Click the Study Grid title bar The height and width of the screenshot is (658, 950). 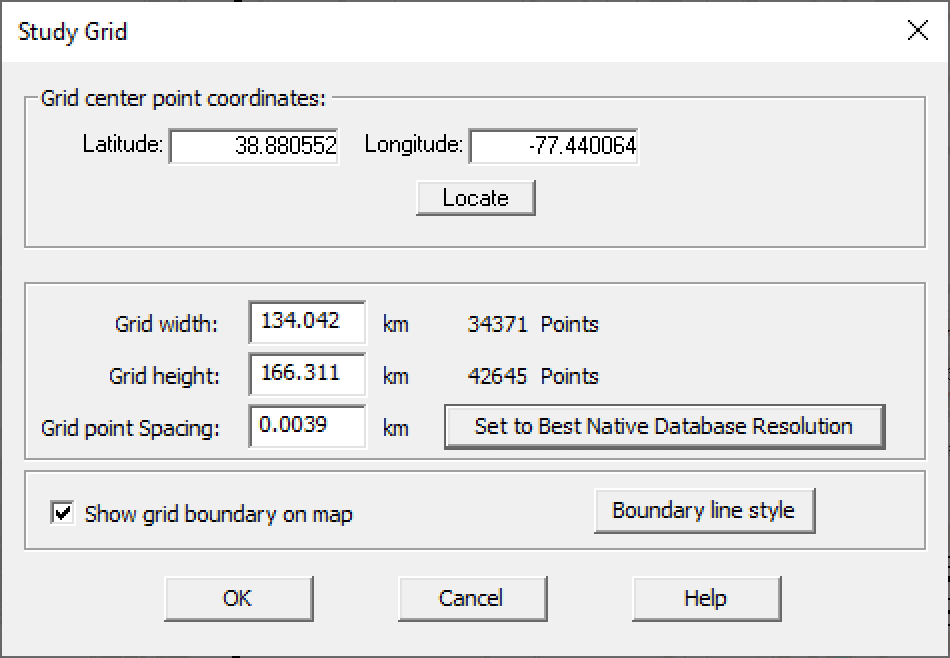pyautogui.click(x=400, y=31)
